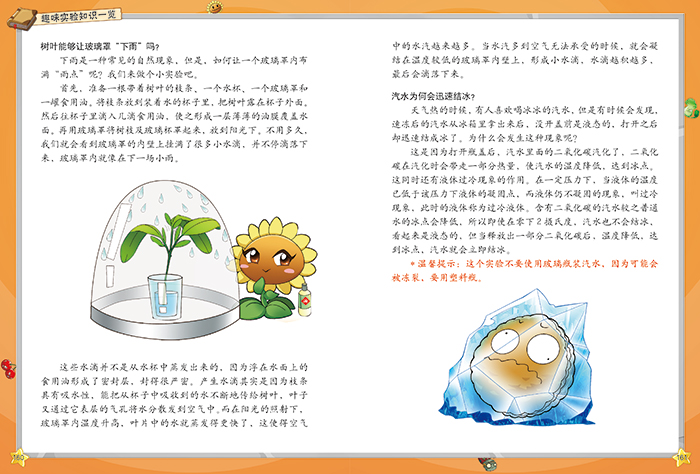
Task: Select the heading 树叶能够让玻璃罩"下雨"吗?
Action: click(100, 46)
